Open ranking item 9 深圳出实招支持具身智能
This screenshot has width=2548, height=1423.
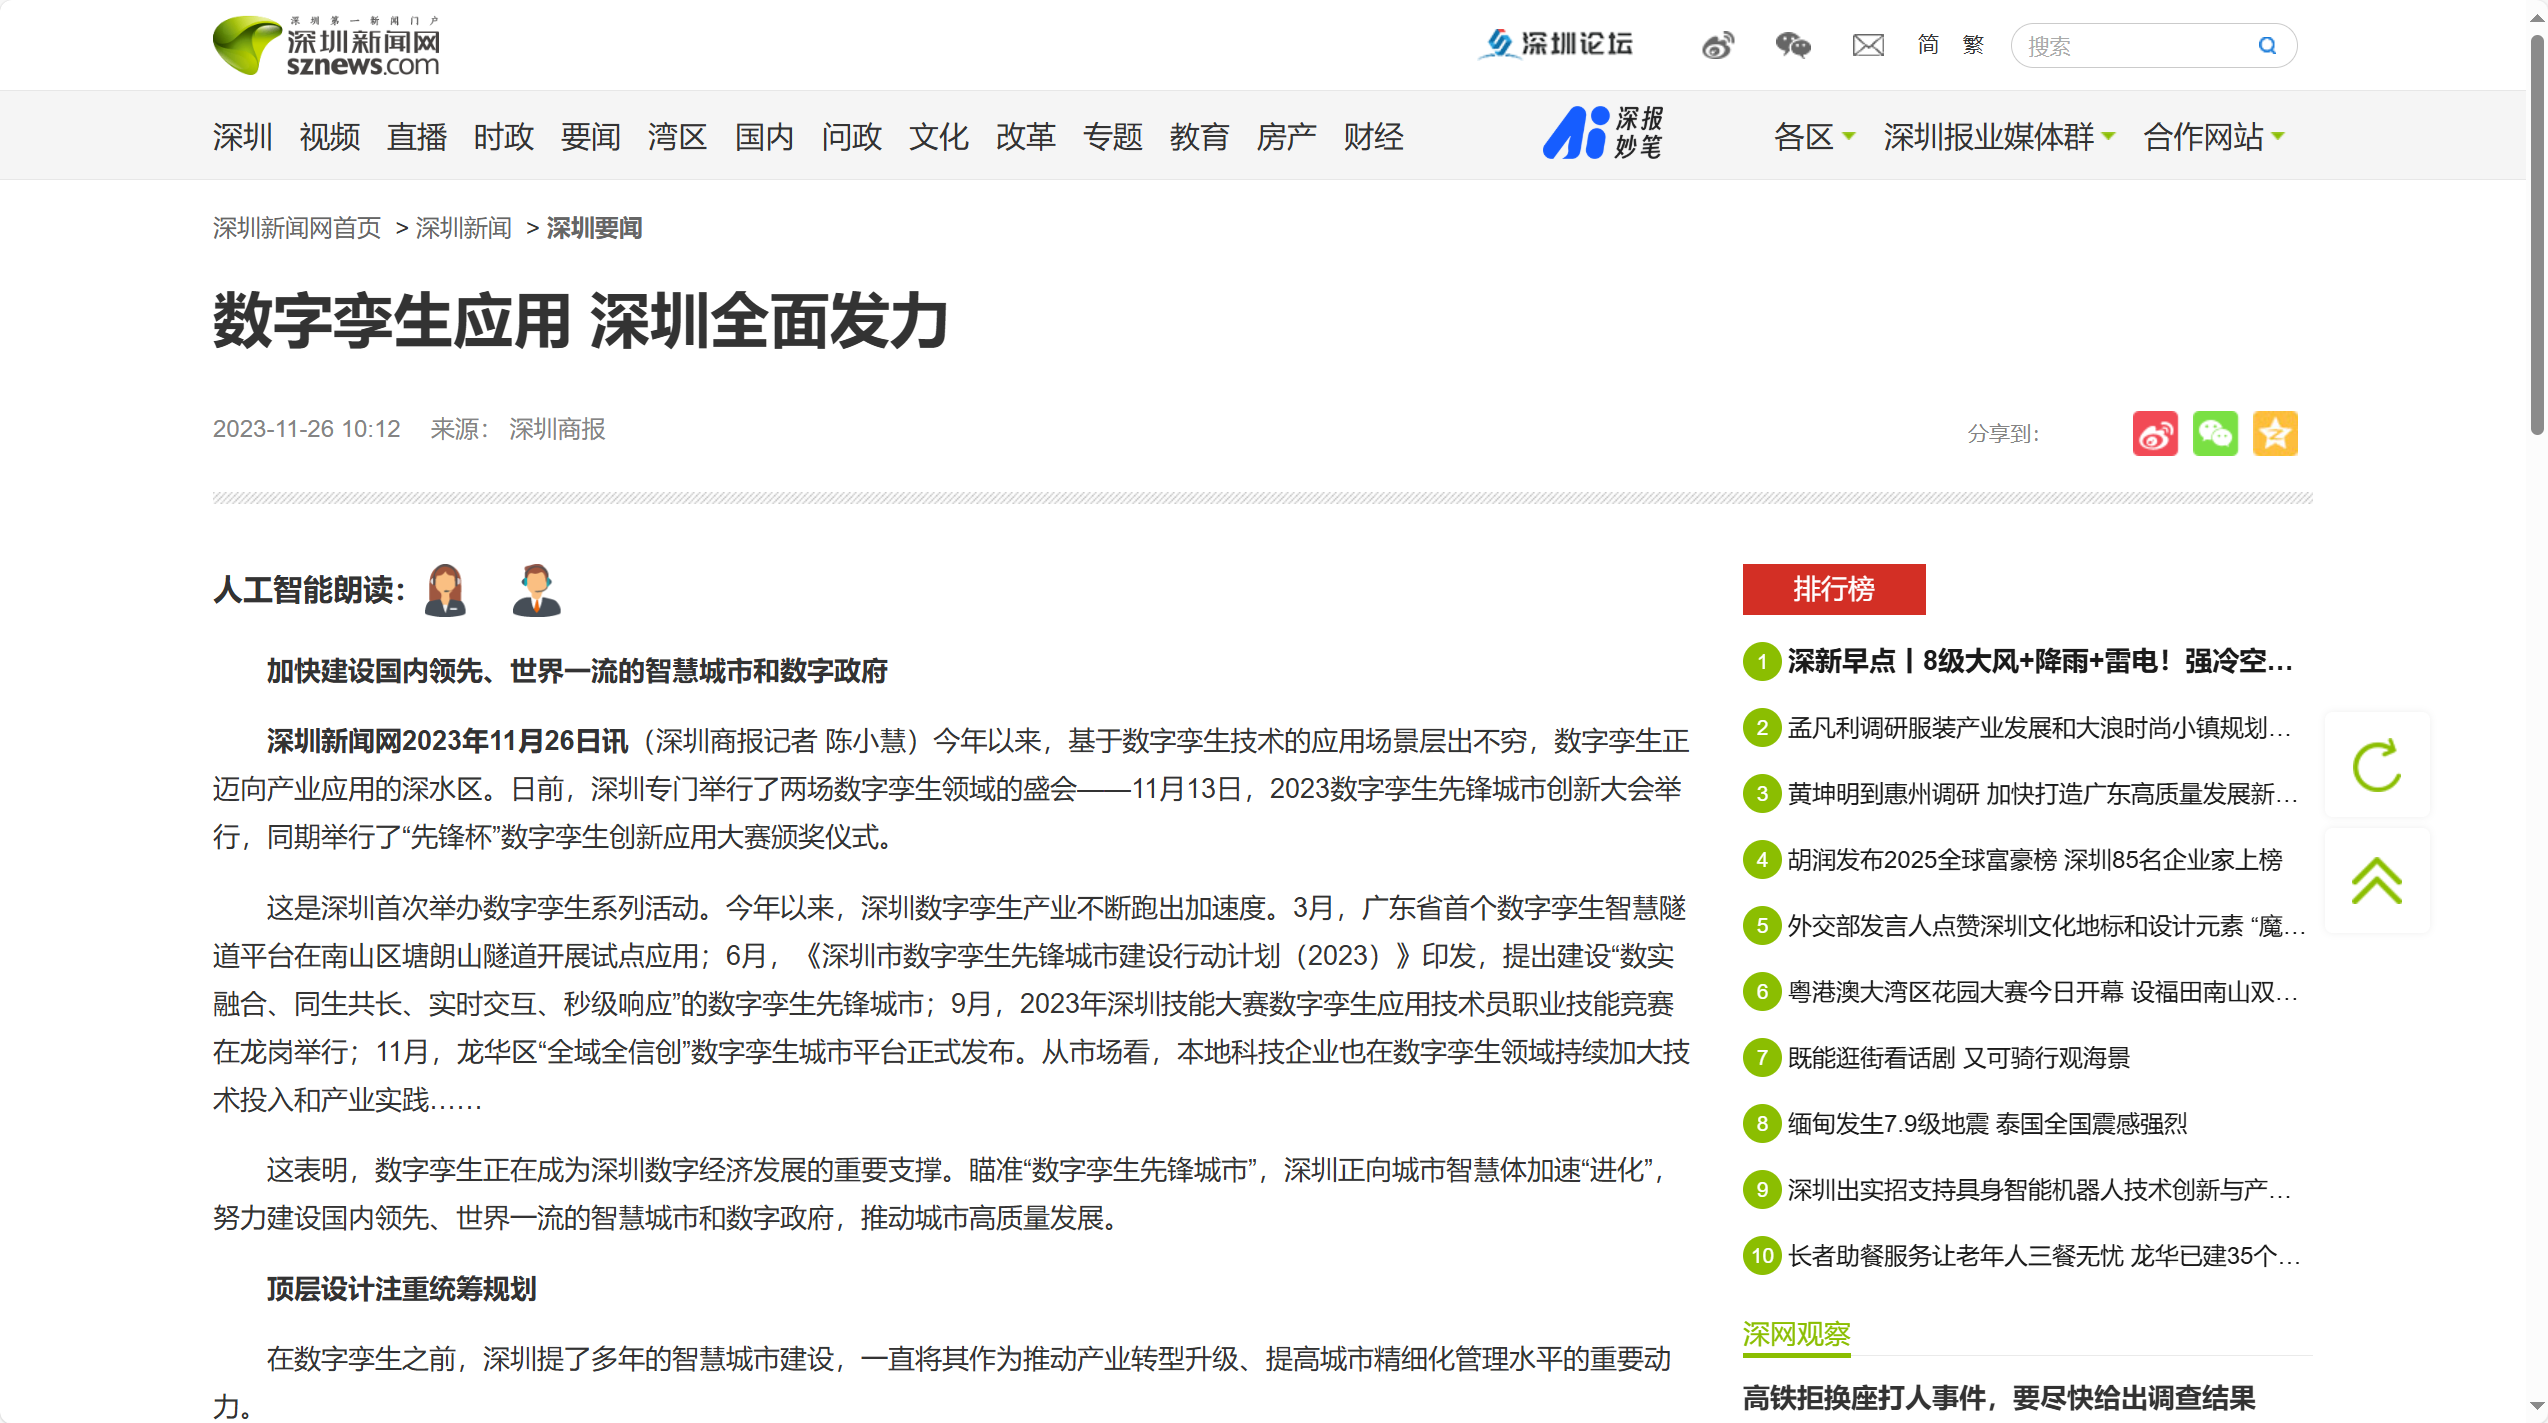(x=2039, y=1189)
